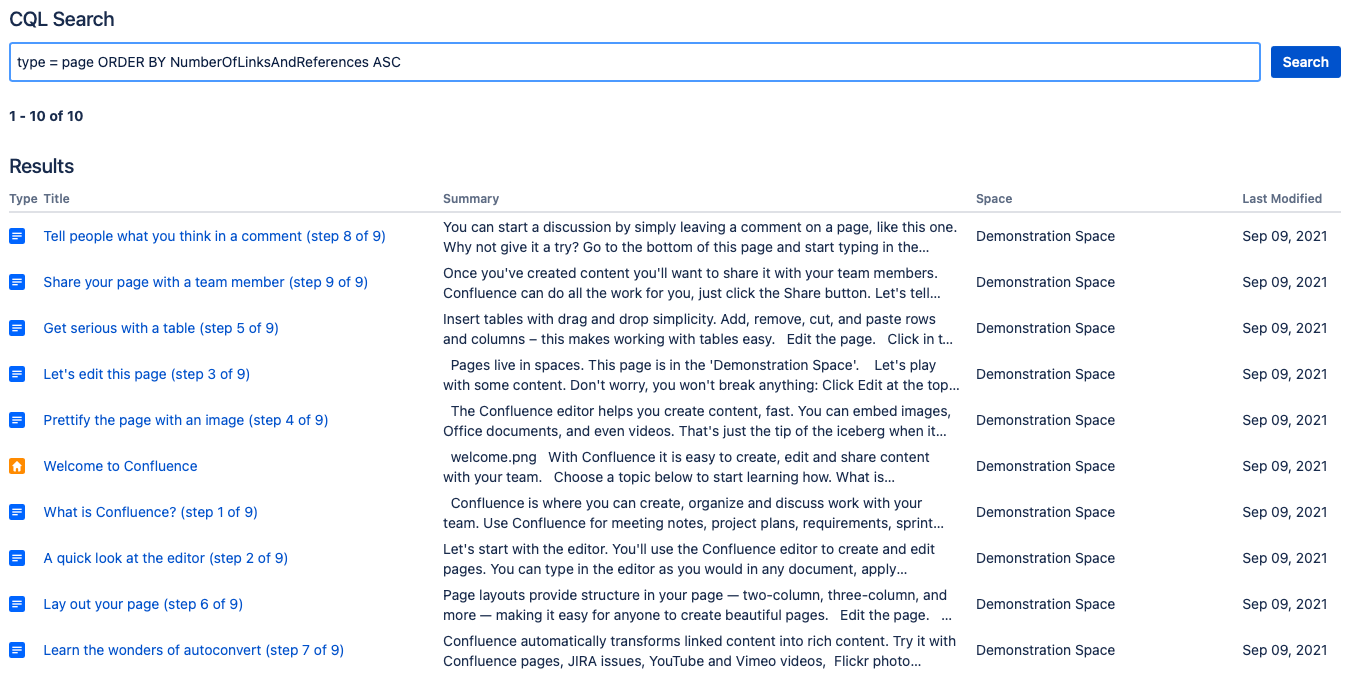Image resolution: width=1351 pixels, height=674 pixels.
Task: Click Sep 09, 2021 date in 'What is Confluence?' row
Action: click(x=1285, y=512)
